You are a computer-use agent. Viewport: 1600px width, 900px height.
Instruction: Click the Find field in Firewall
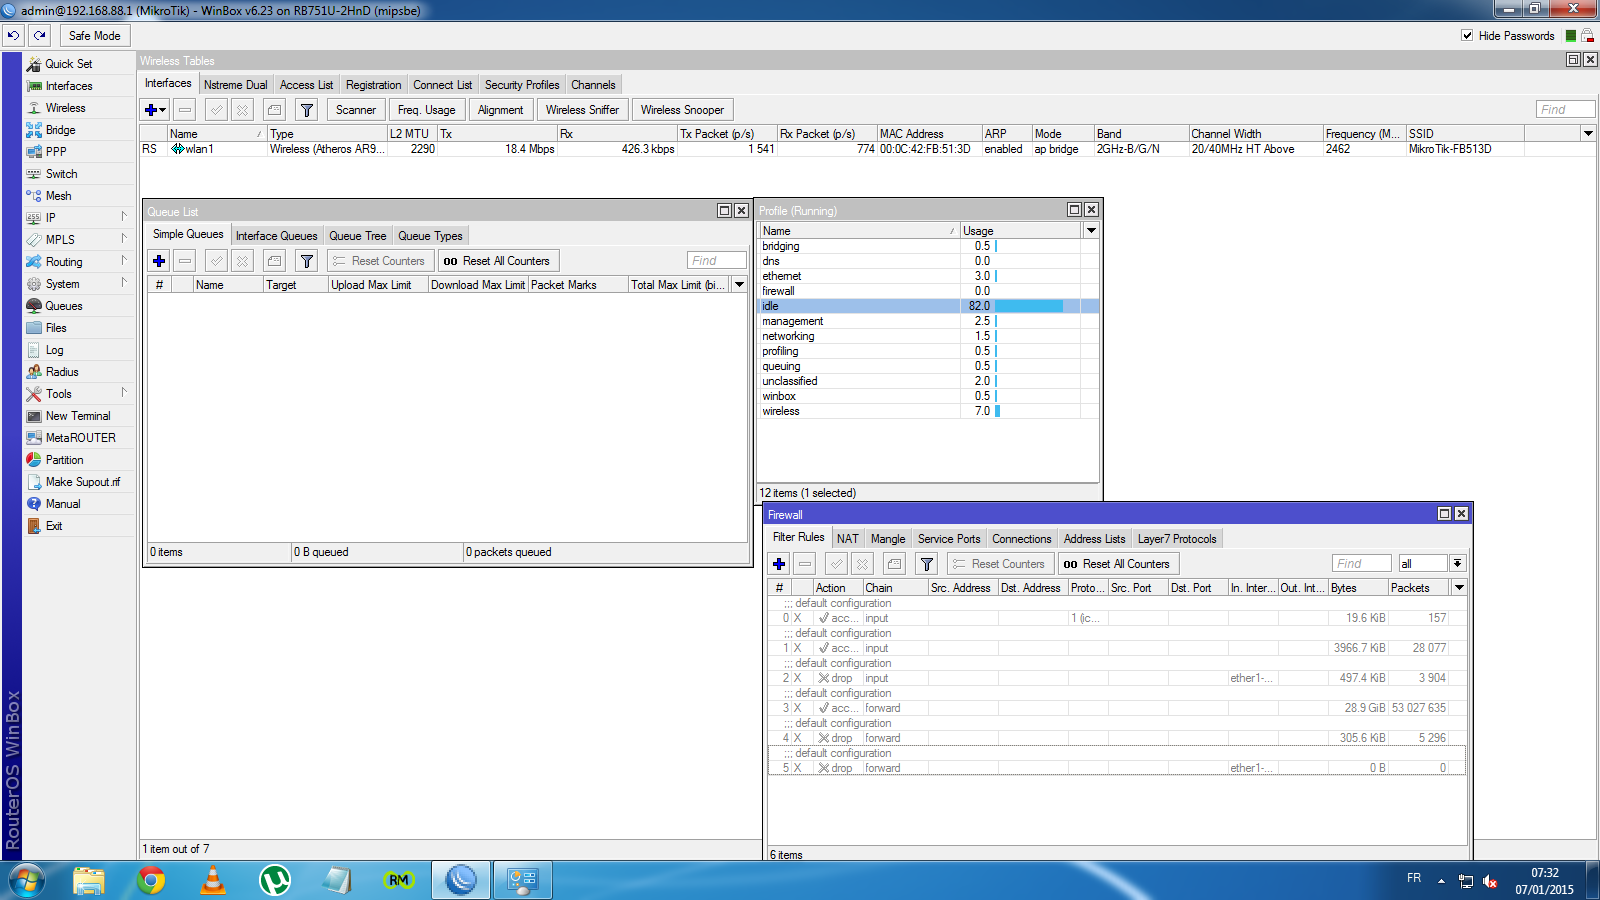(1362, 564)
